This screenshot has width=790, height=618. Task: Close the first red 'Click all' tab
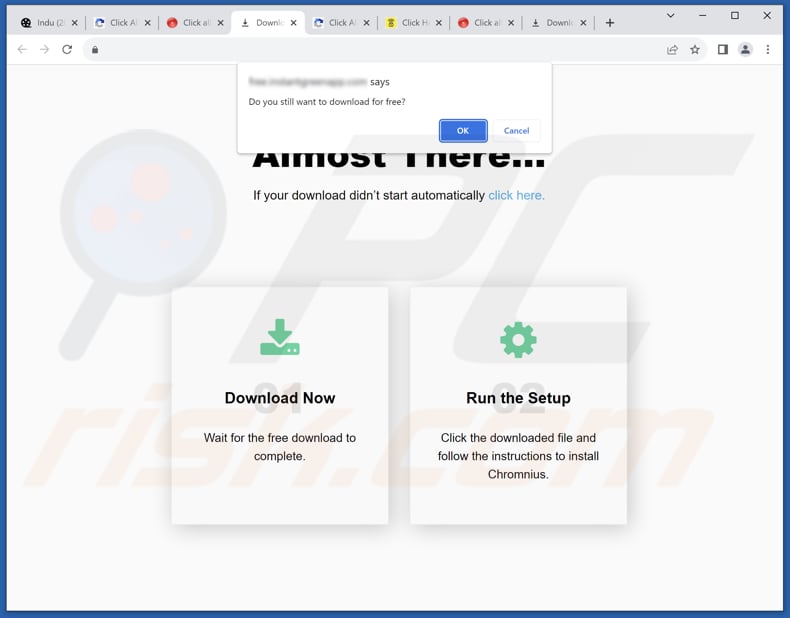[x=220, y=23]
